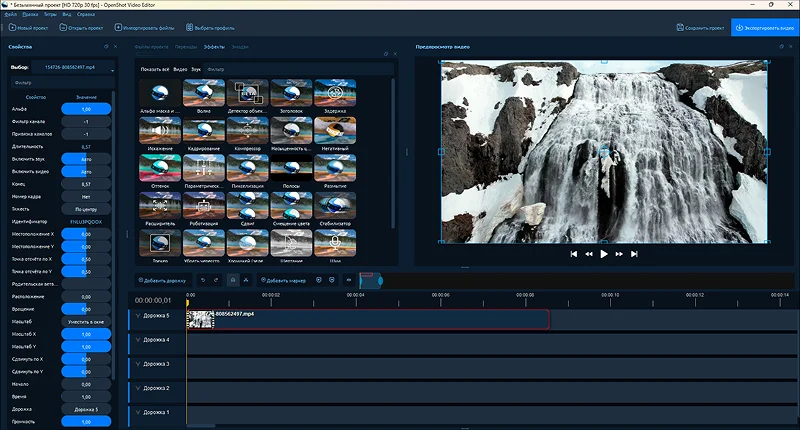Image resolution: width=800 pixels, height=430 pixels.
Task: Select the Пикселизация effect
Action: click(247, 168)
